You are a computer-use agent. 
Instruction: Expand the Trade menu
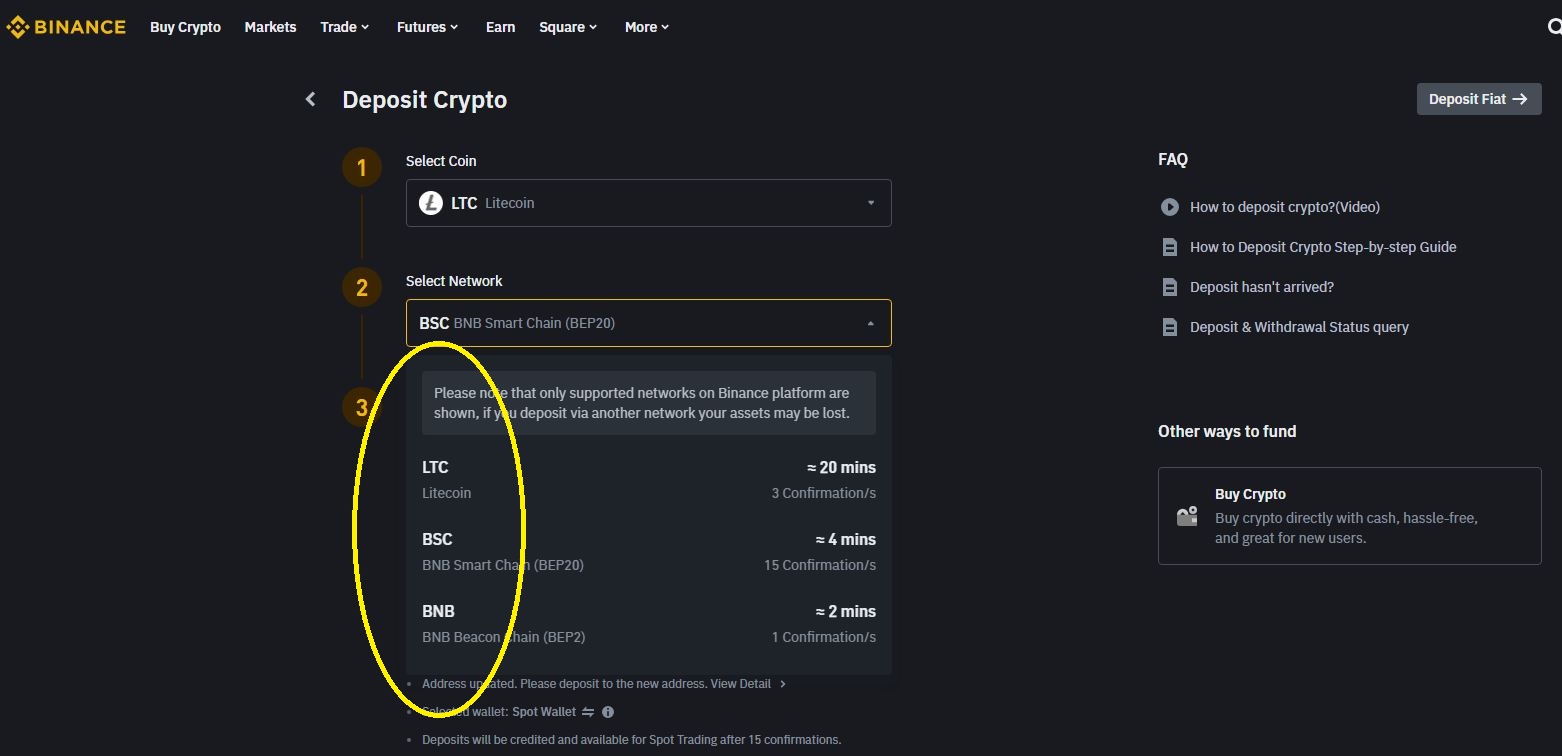click(x=344, y=27)
